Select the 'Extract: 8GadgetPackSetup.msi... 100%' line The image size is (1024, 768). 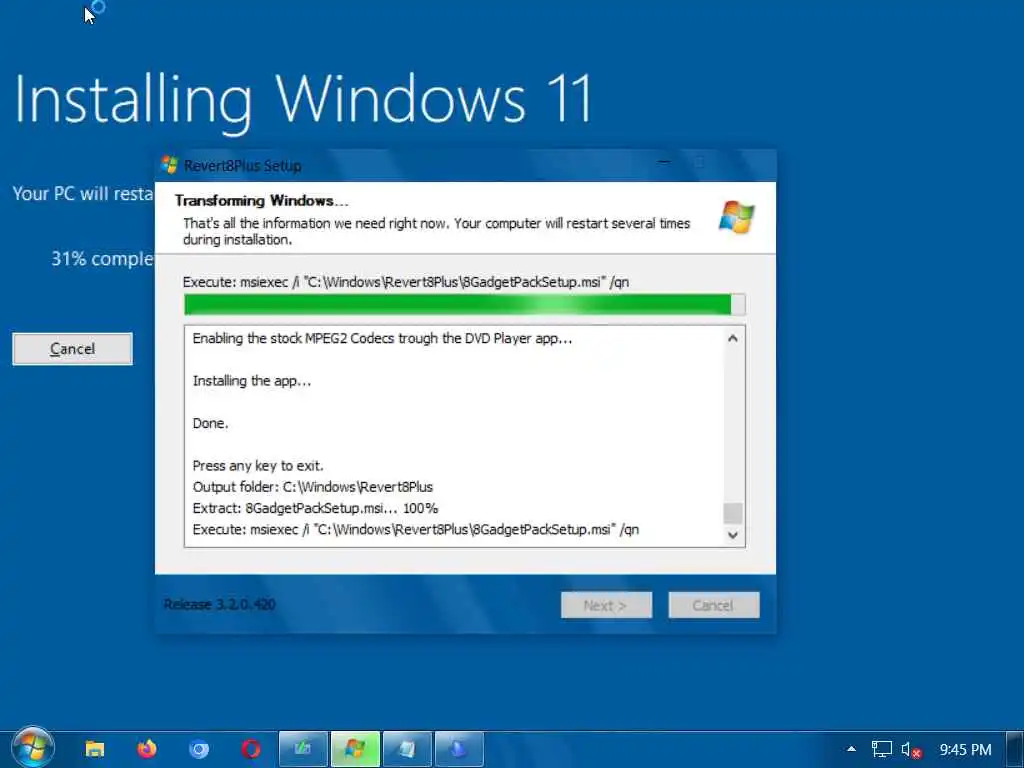[x=315, y=508]
